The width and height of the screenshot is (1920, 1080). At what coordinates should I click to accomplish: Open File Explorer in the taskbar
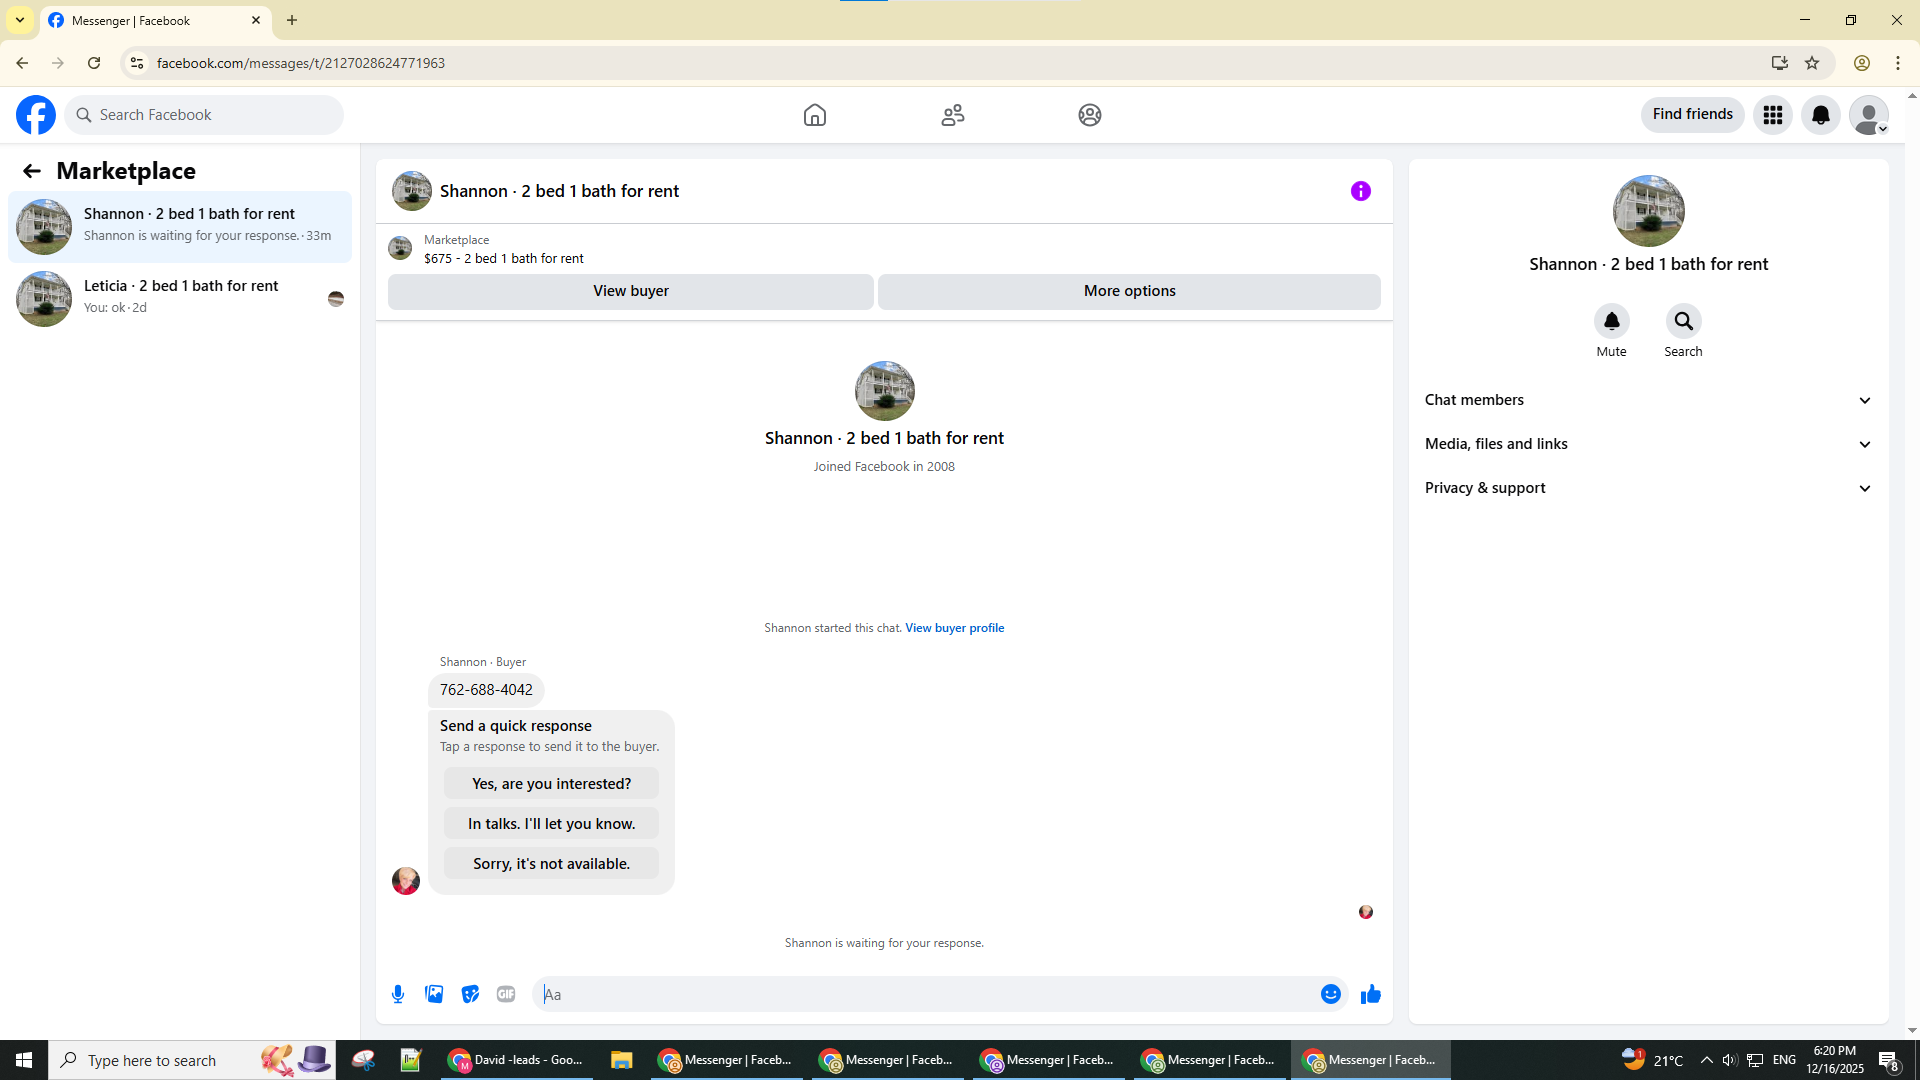click(621, 1060)
